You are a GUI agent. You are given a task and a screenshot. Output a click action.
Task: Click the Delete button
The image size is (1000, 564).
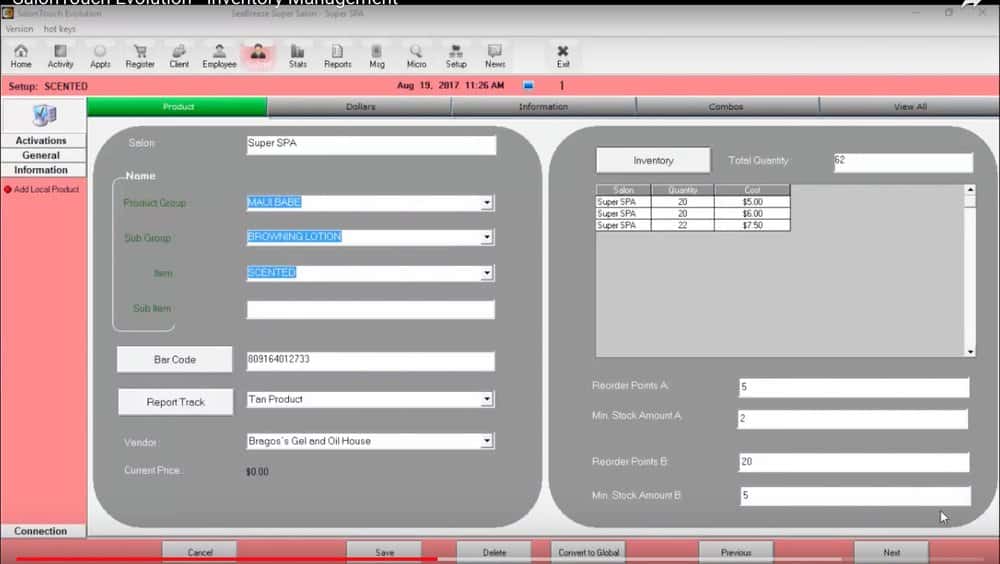click(494, 553)
